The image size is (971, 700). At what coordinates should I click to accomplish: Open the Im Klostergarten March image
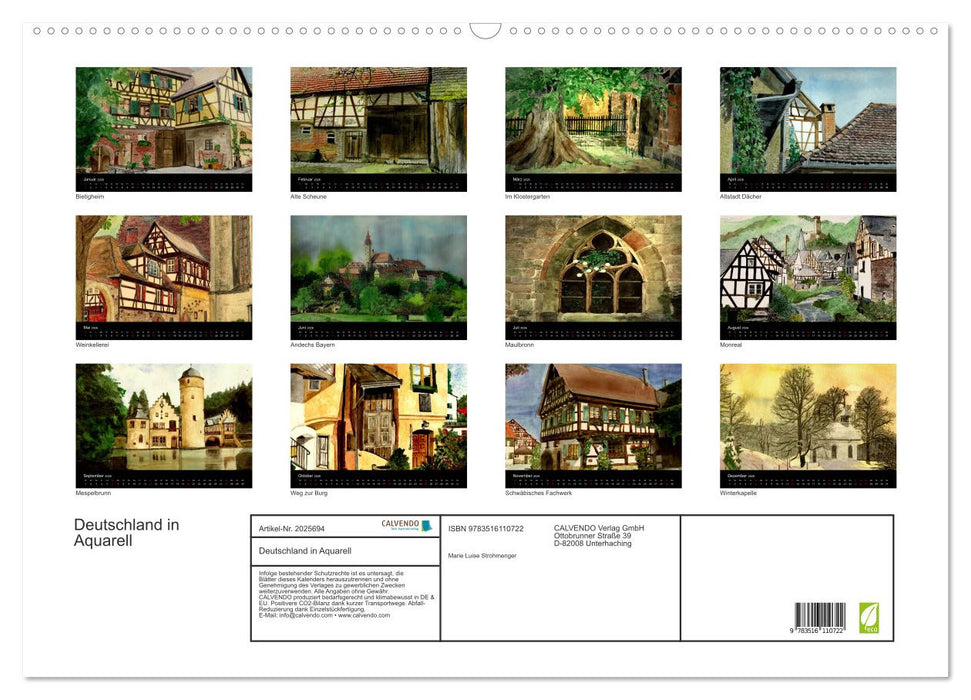coord(593,122)
